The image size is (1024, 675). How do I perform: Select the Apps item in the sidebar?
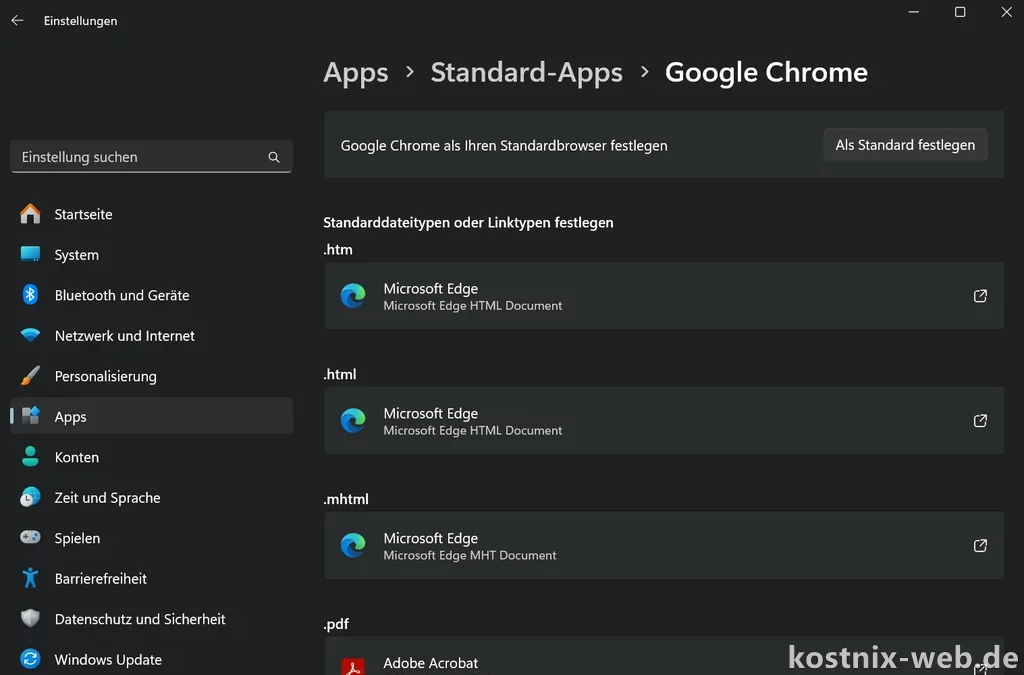(71, 416)
